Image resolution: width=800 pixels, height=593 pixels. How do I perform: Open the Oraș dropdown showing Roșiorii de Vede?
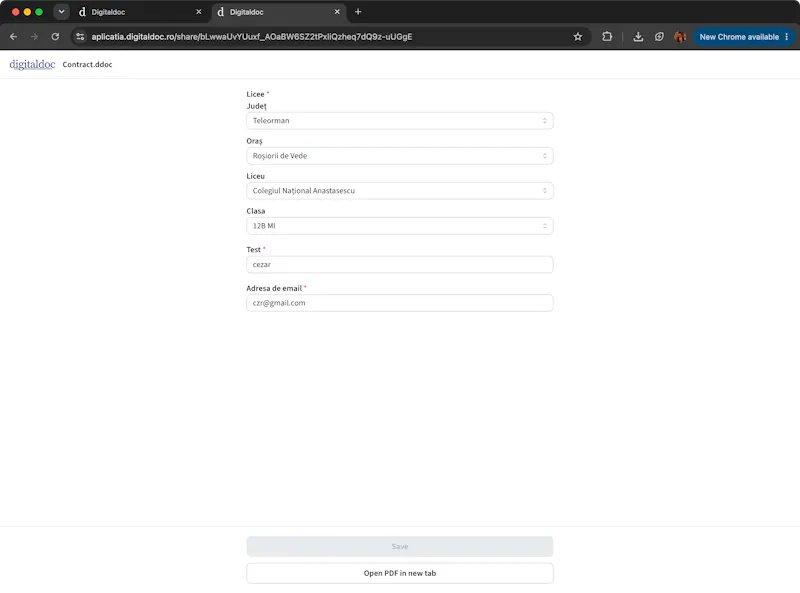click(399, 156)
